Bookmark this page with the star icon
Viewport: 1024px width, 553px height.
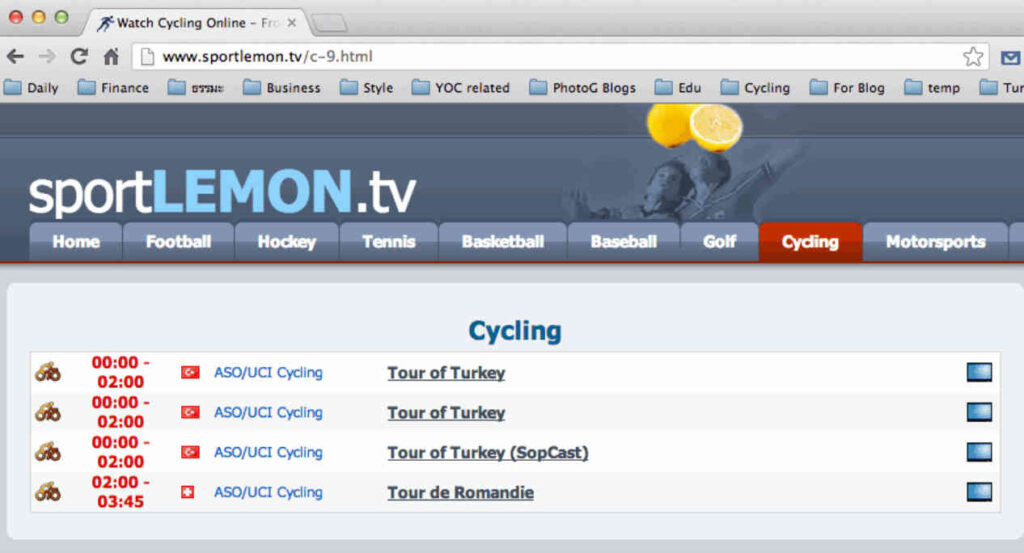pyautogui.click(x=972, y=57)
